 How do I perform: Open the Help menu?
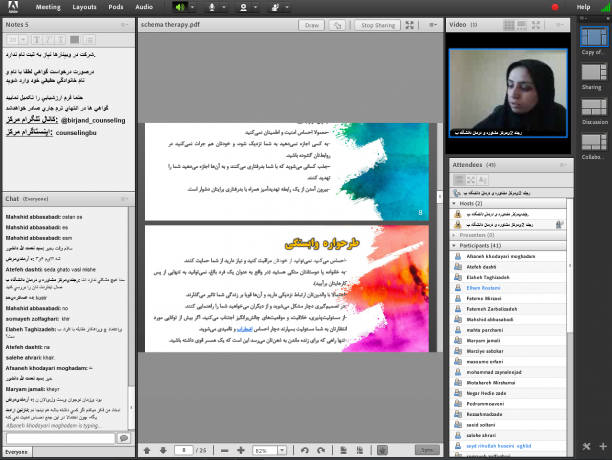click(583, 7)
